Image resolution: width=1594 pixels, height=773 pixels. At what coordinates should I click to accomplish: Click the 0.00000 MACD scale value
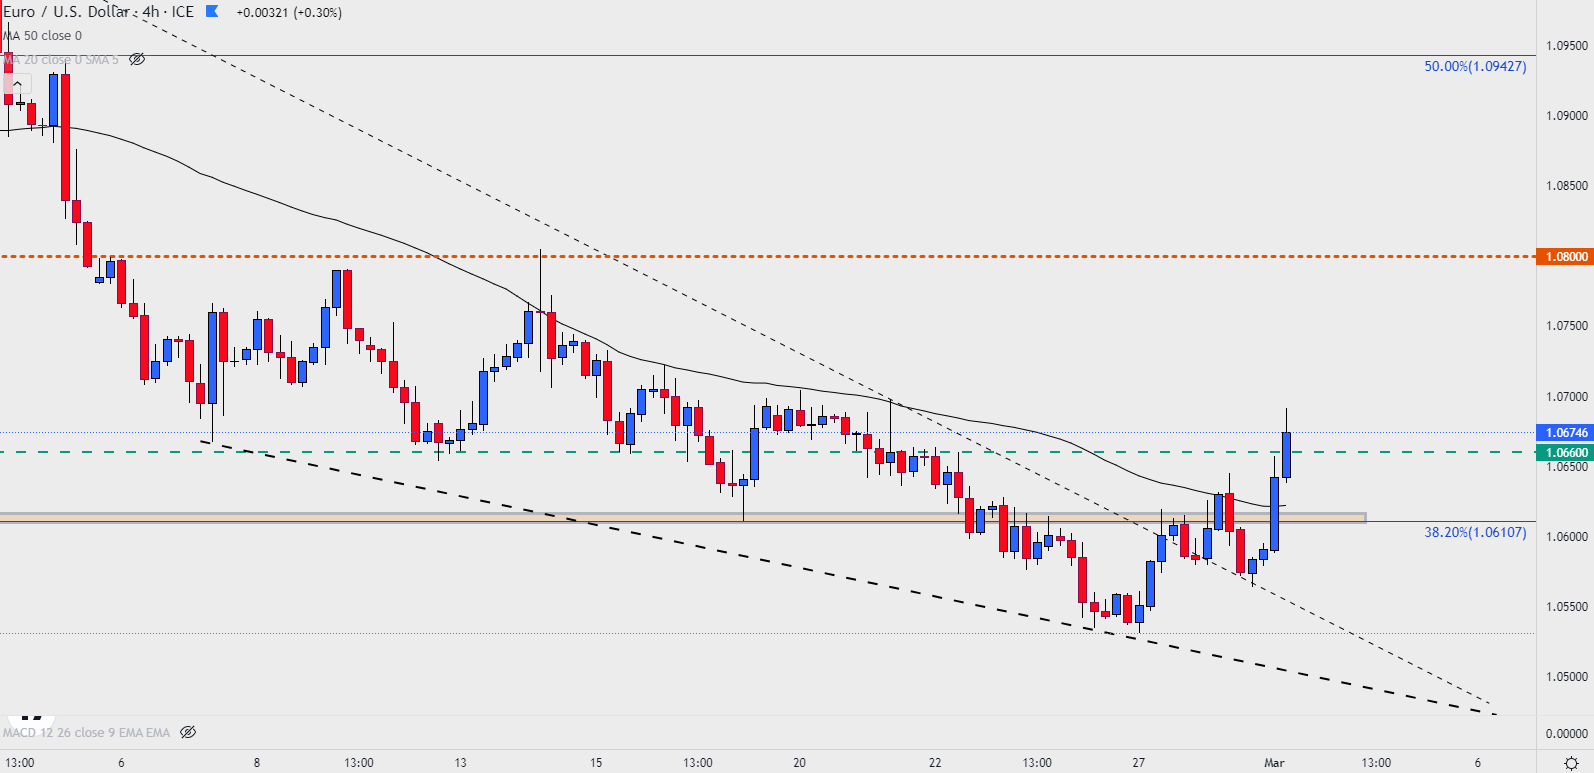pos(1567,734)
